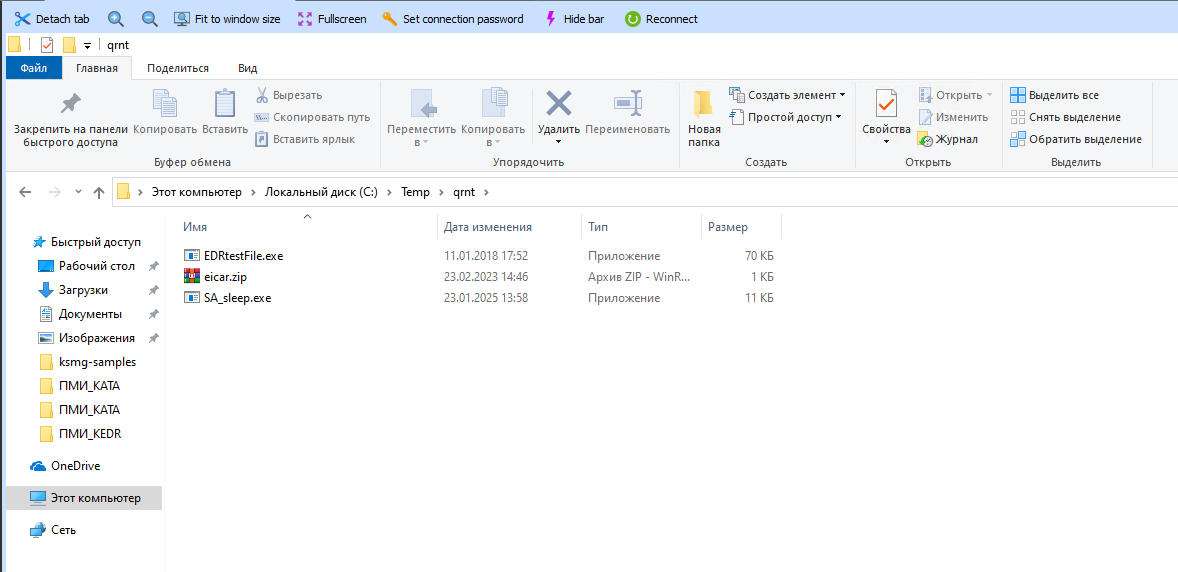Viewport: 1178px width, 572px height.
Task: Click the Detach tab button
Action: (x=52, y=19)
